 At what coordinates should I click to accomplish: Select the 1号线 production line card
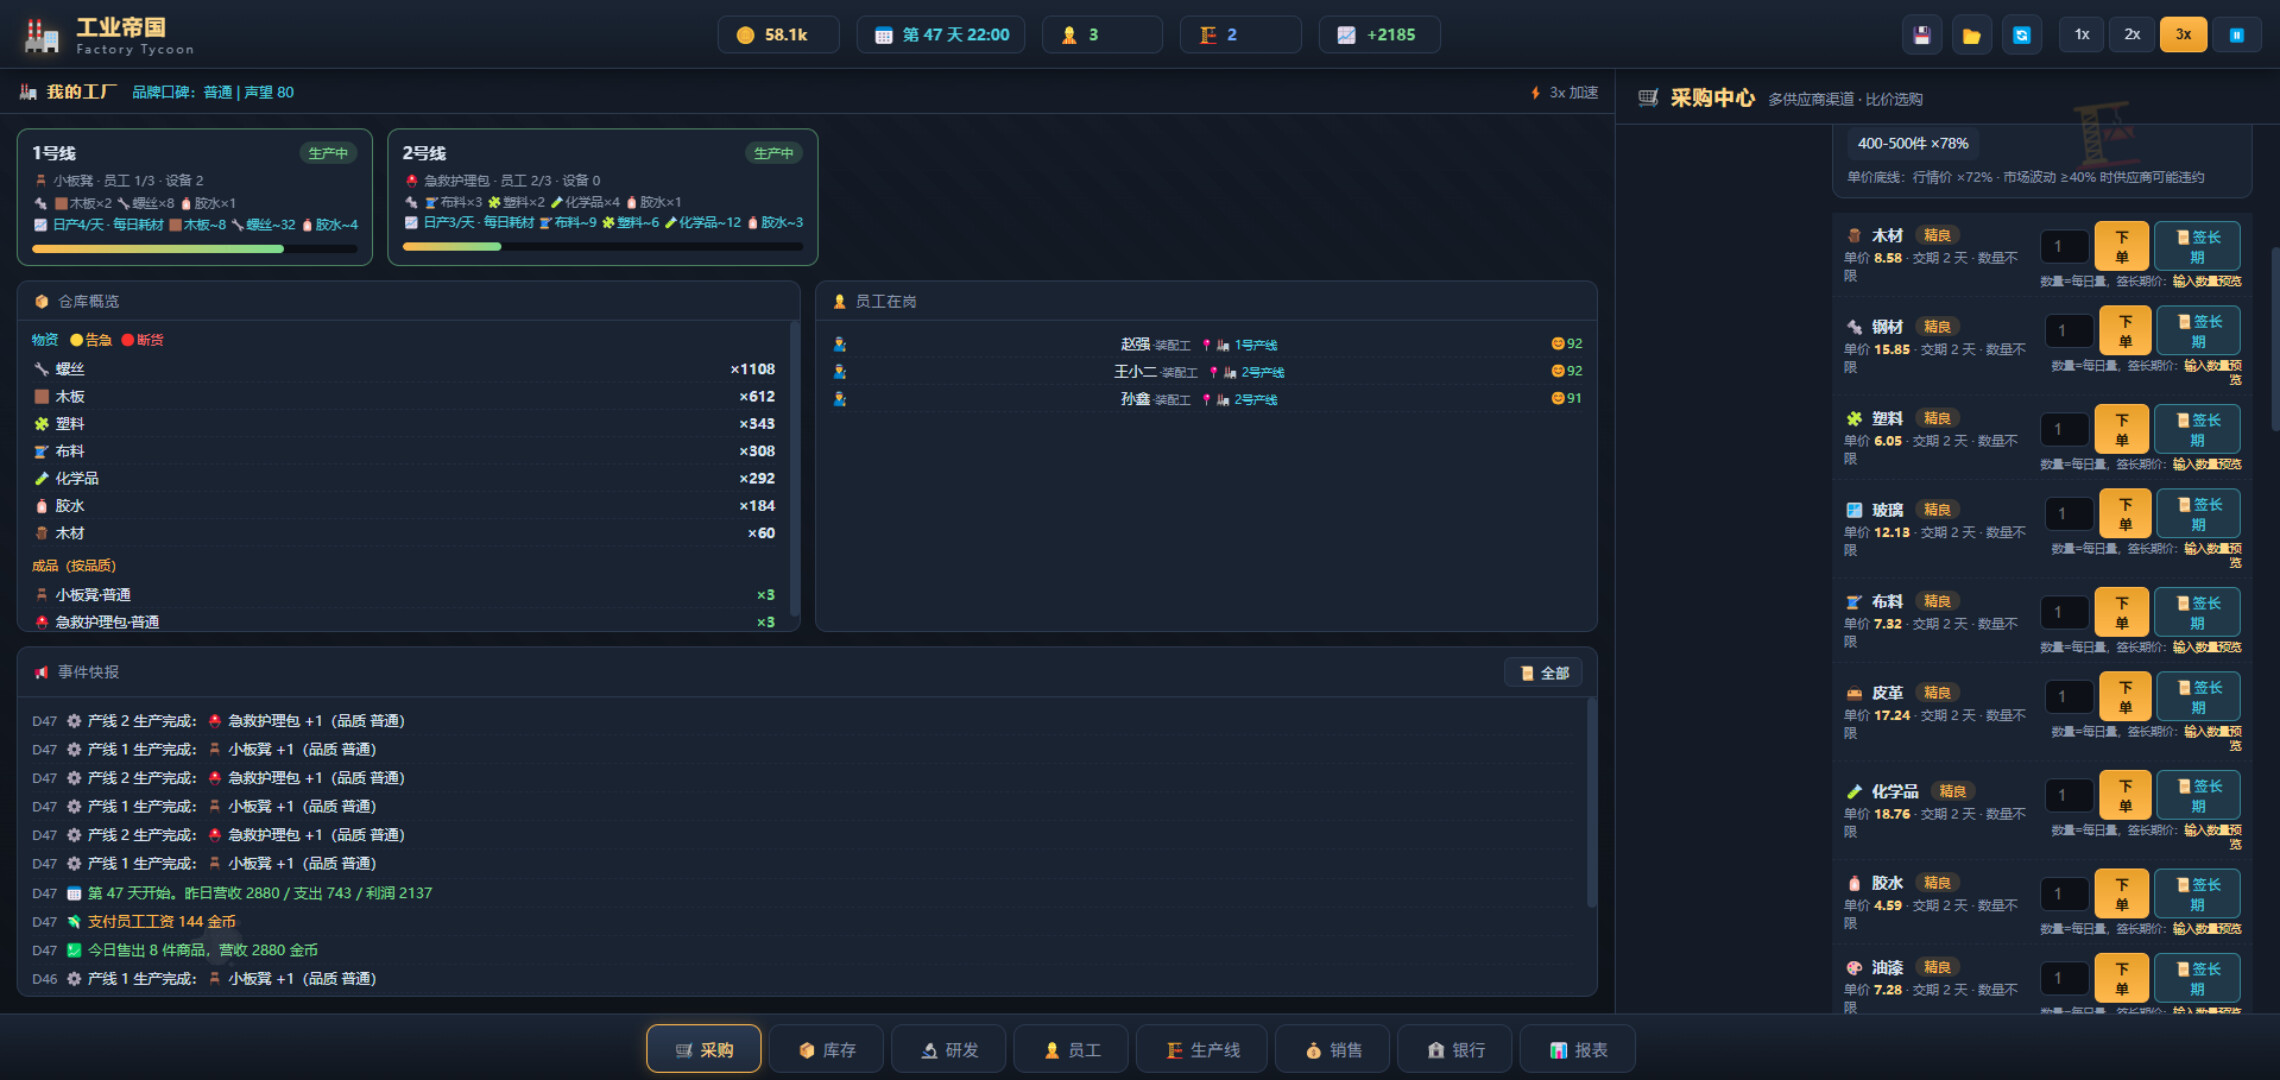[195, 197]
